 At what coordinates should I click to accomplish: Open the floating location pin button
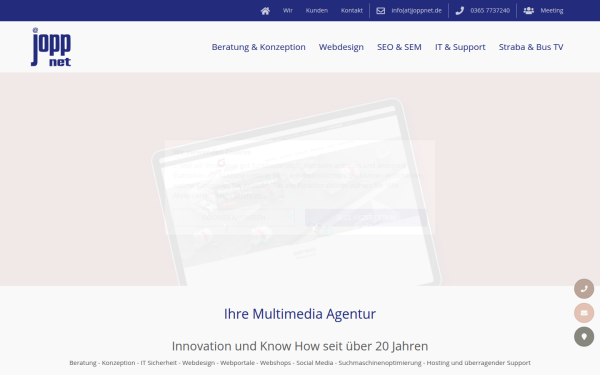[584, 337]
